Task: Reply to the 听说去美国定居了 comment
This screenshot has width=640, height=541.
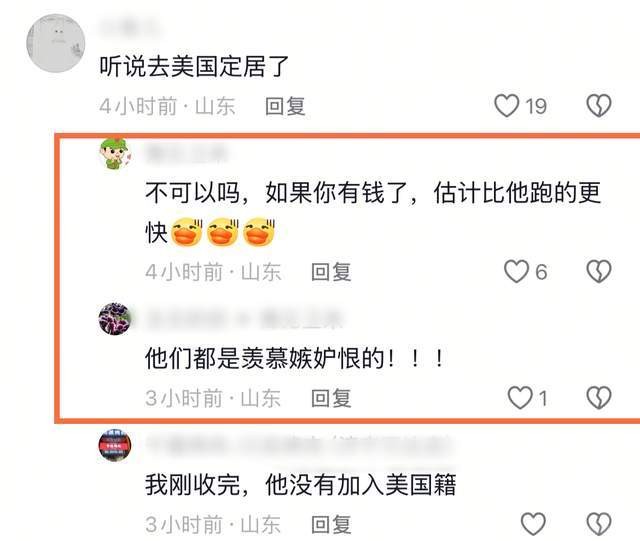Action: tap(285, 106)
